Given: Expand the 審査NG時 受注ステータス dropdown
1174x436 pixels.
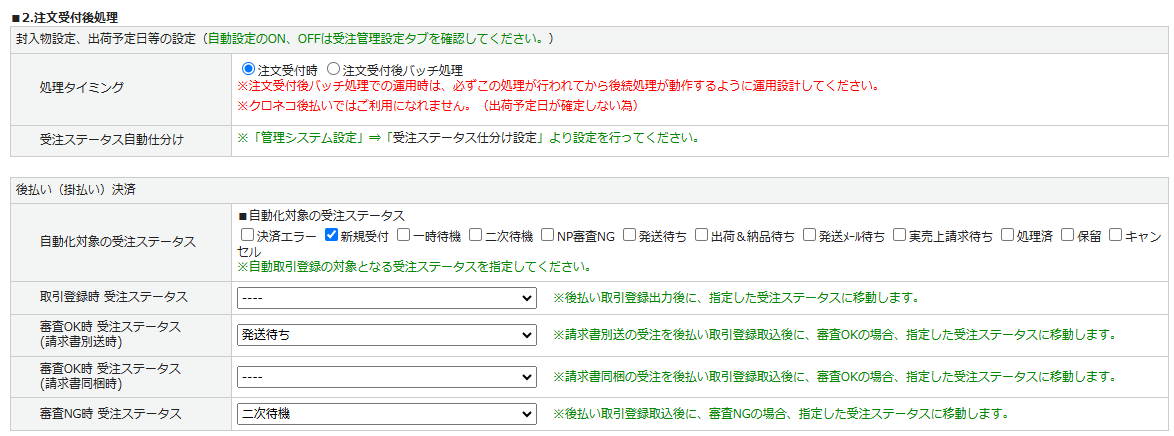Looking at the screenshot, I should pyautogui.click(x=387, y=413).
